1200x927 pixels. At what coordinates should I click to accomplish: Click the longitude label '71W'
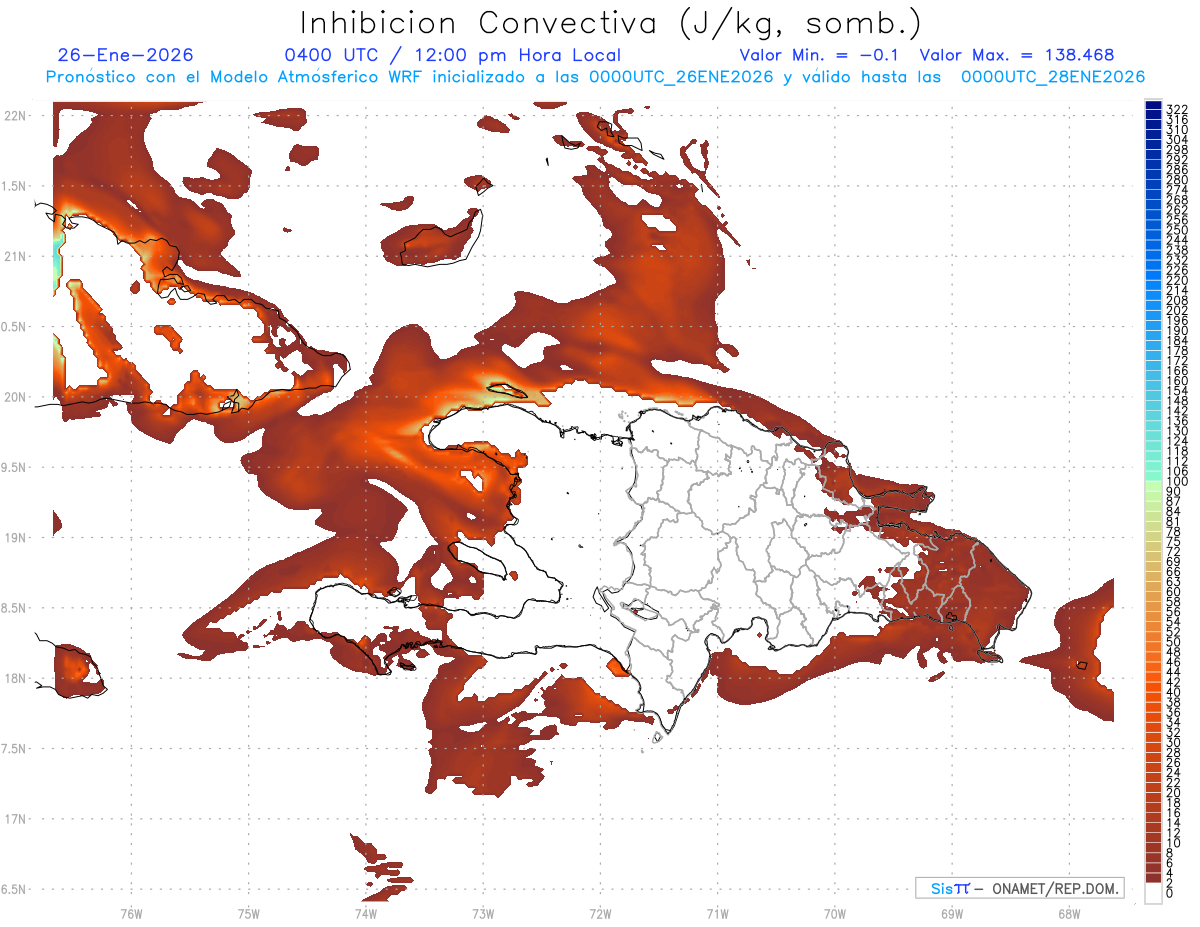pos(717,913)
